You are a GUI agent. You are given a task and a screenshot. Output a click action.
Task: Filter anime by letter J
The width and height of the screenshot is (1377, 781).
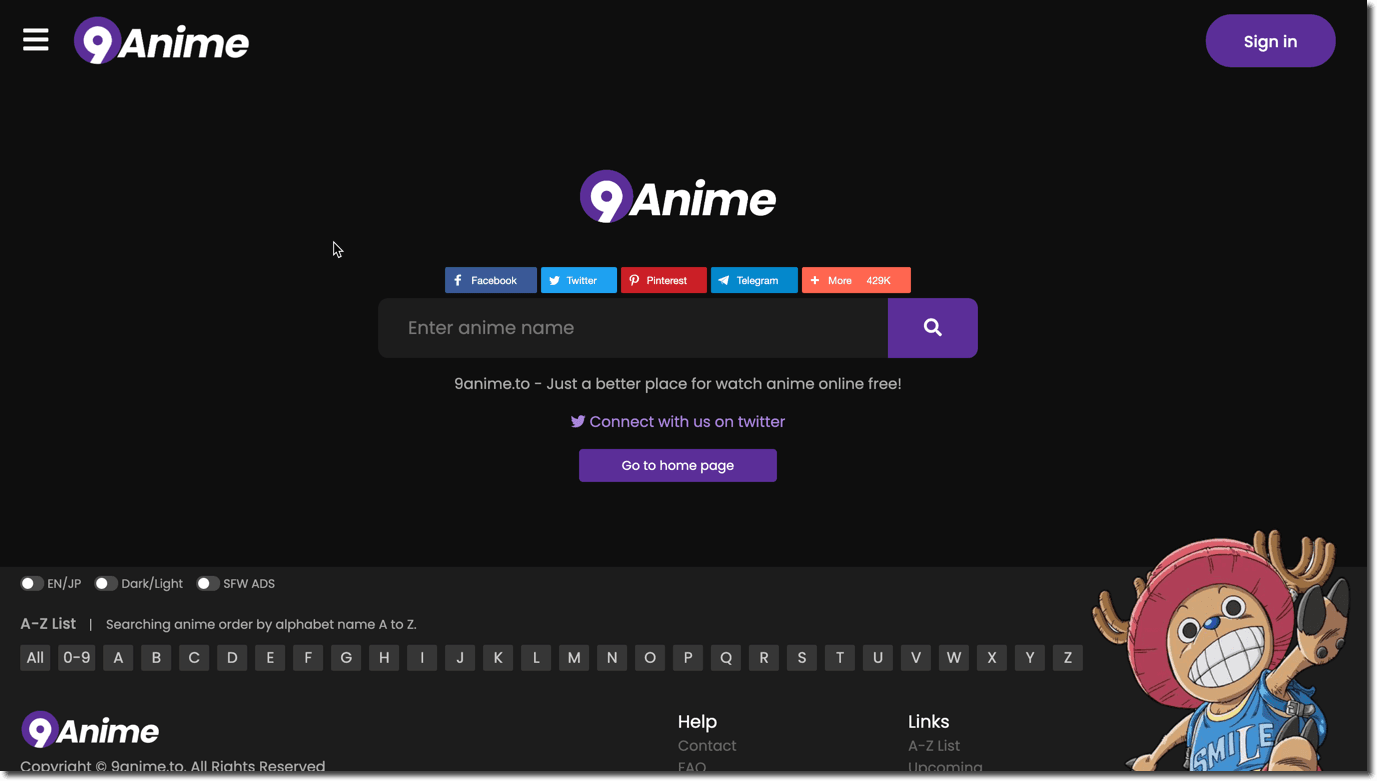pos(460,658)
